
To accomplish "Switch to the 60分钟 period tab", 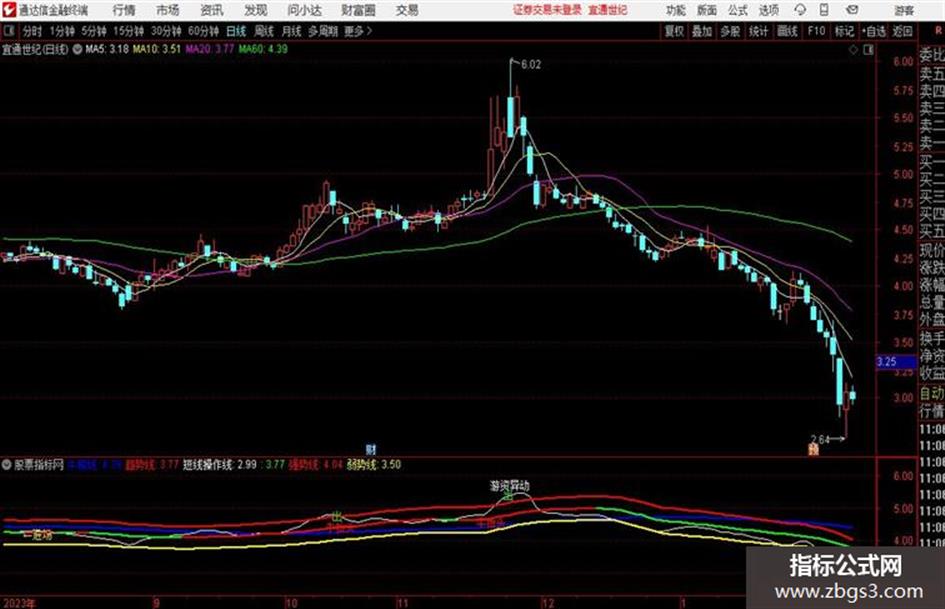I will 203,31.
